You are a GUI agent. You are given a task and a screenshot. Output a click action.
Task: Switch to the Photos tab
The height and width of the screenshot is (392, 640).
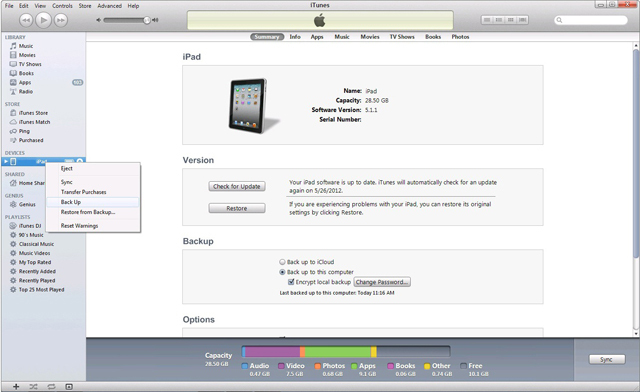(460, 37)
